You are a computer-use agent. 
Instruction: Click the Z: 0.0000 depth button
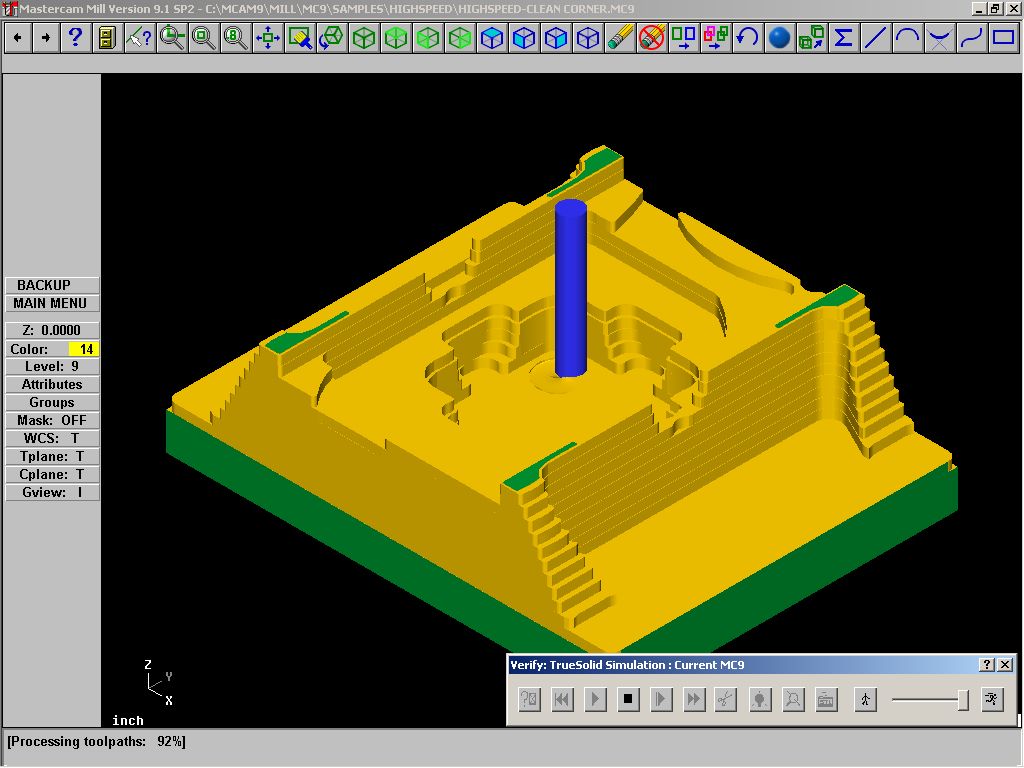[x=52, y=330]
